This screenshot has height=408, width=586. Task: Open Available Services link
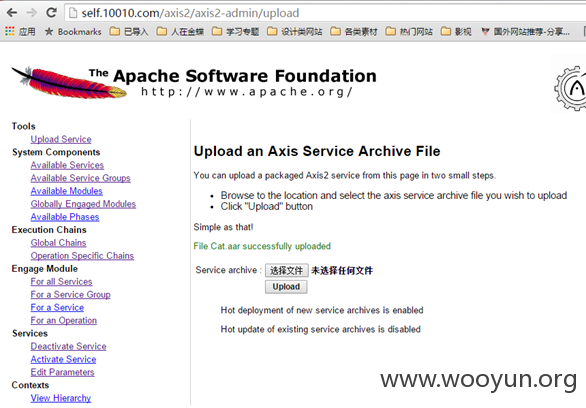coord(67,165)
